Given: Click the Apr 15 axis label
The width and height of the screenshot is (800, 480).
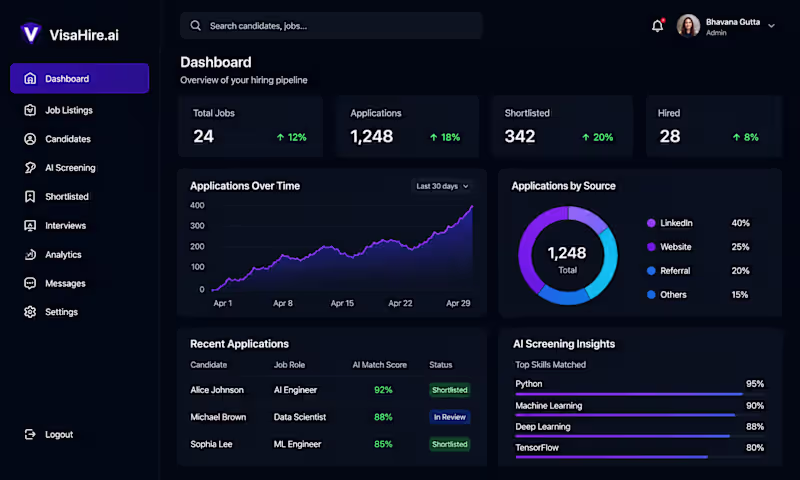Looking at the screenshot, I should click(342, 303).
